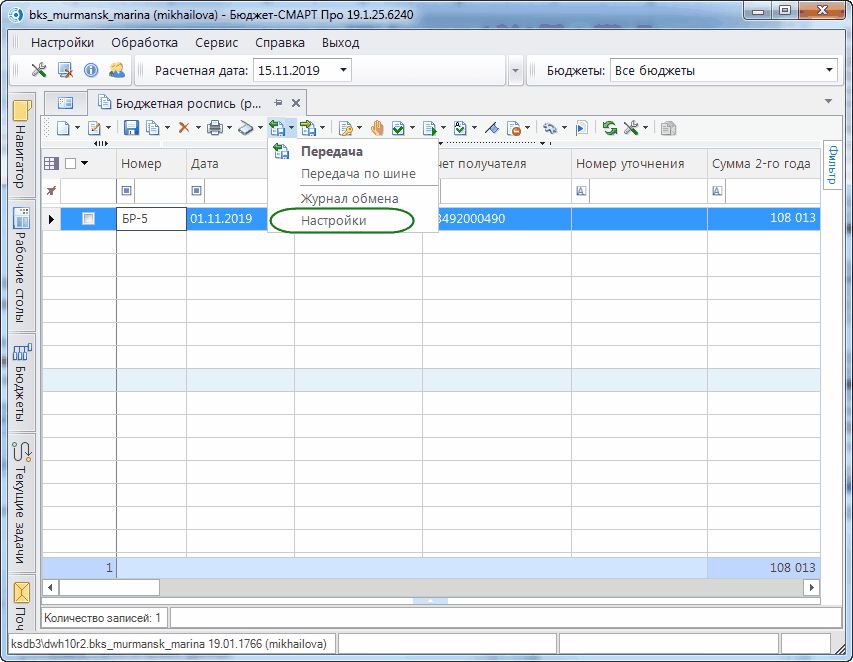Open the Фильтр panel on right edge
This screenshot has height=662, width=853.
831,164
